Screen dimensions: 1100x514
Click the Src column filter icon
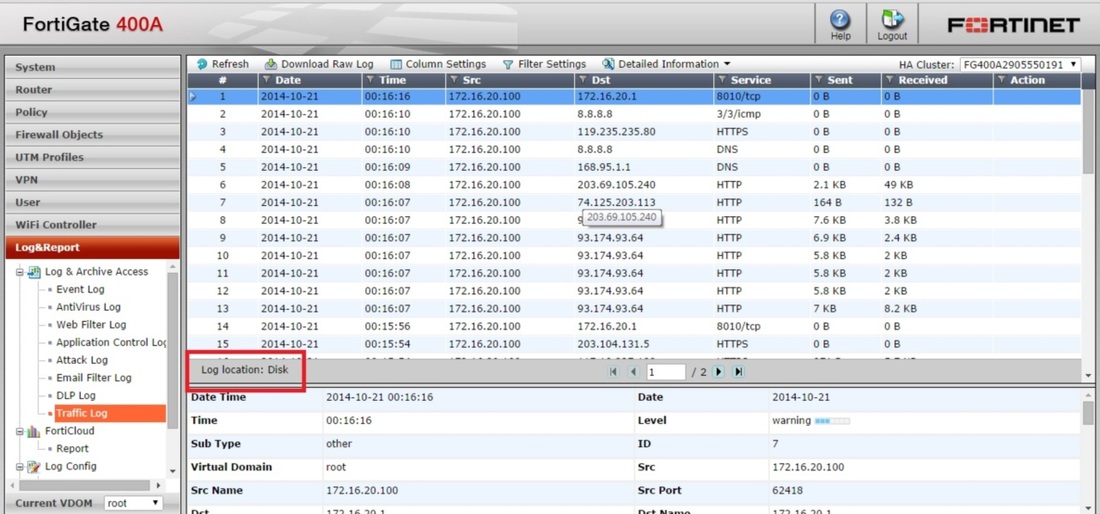point(455,80)
